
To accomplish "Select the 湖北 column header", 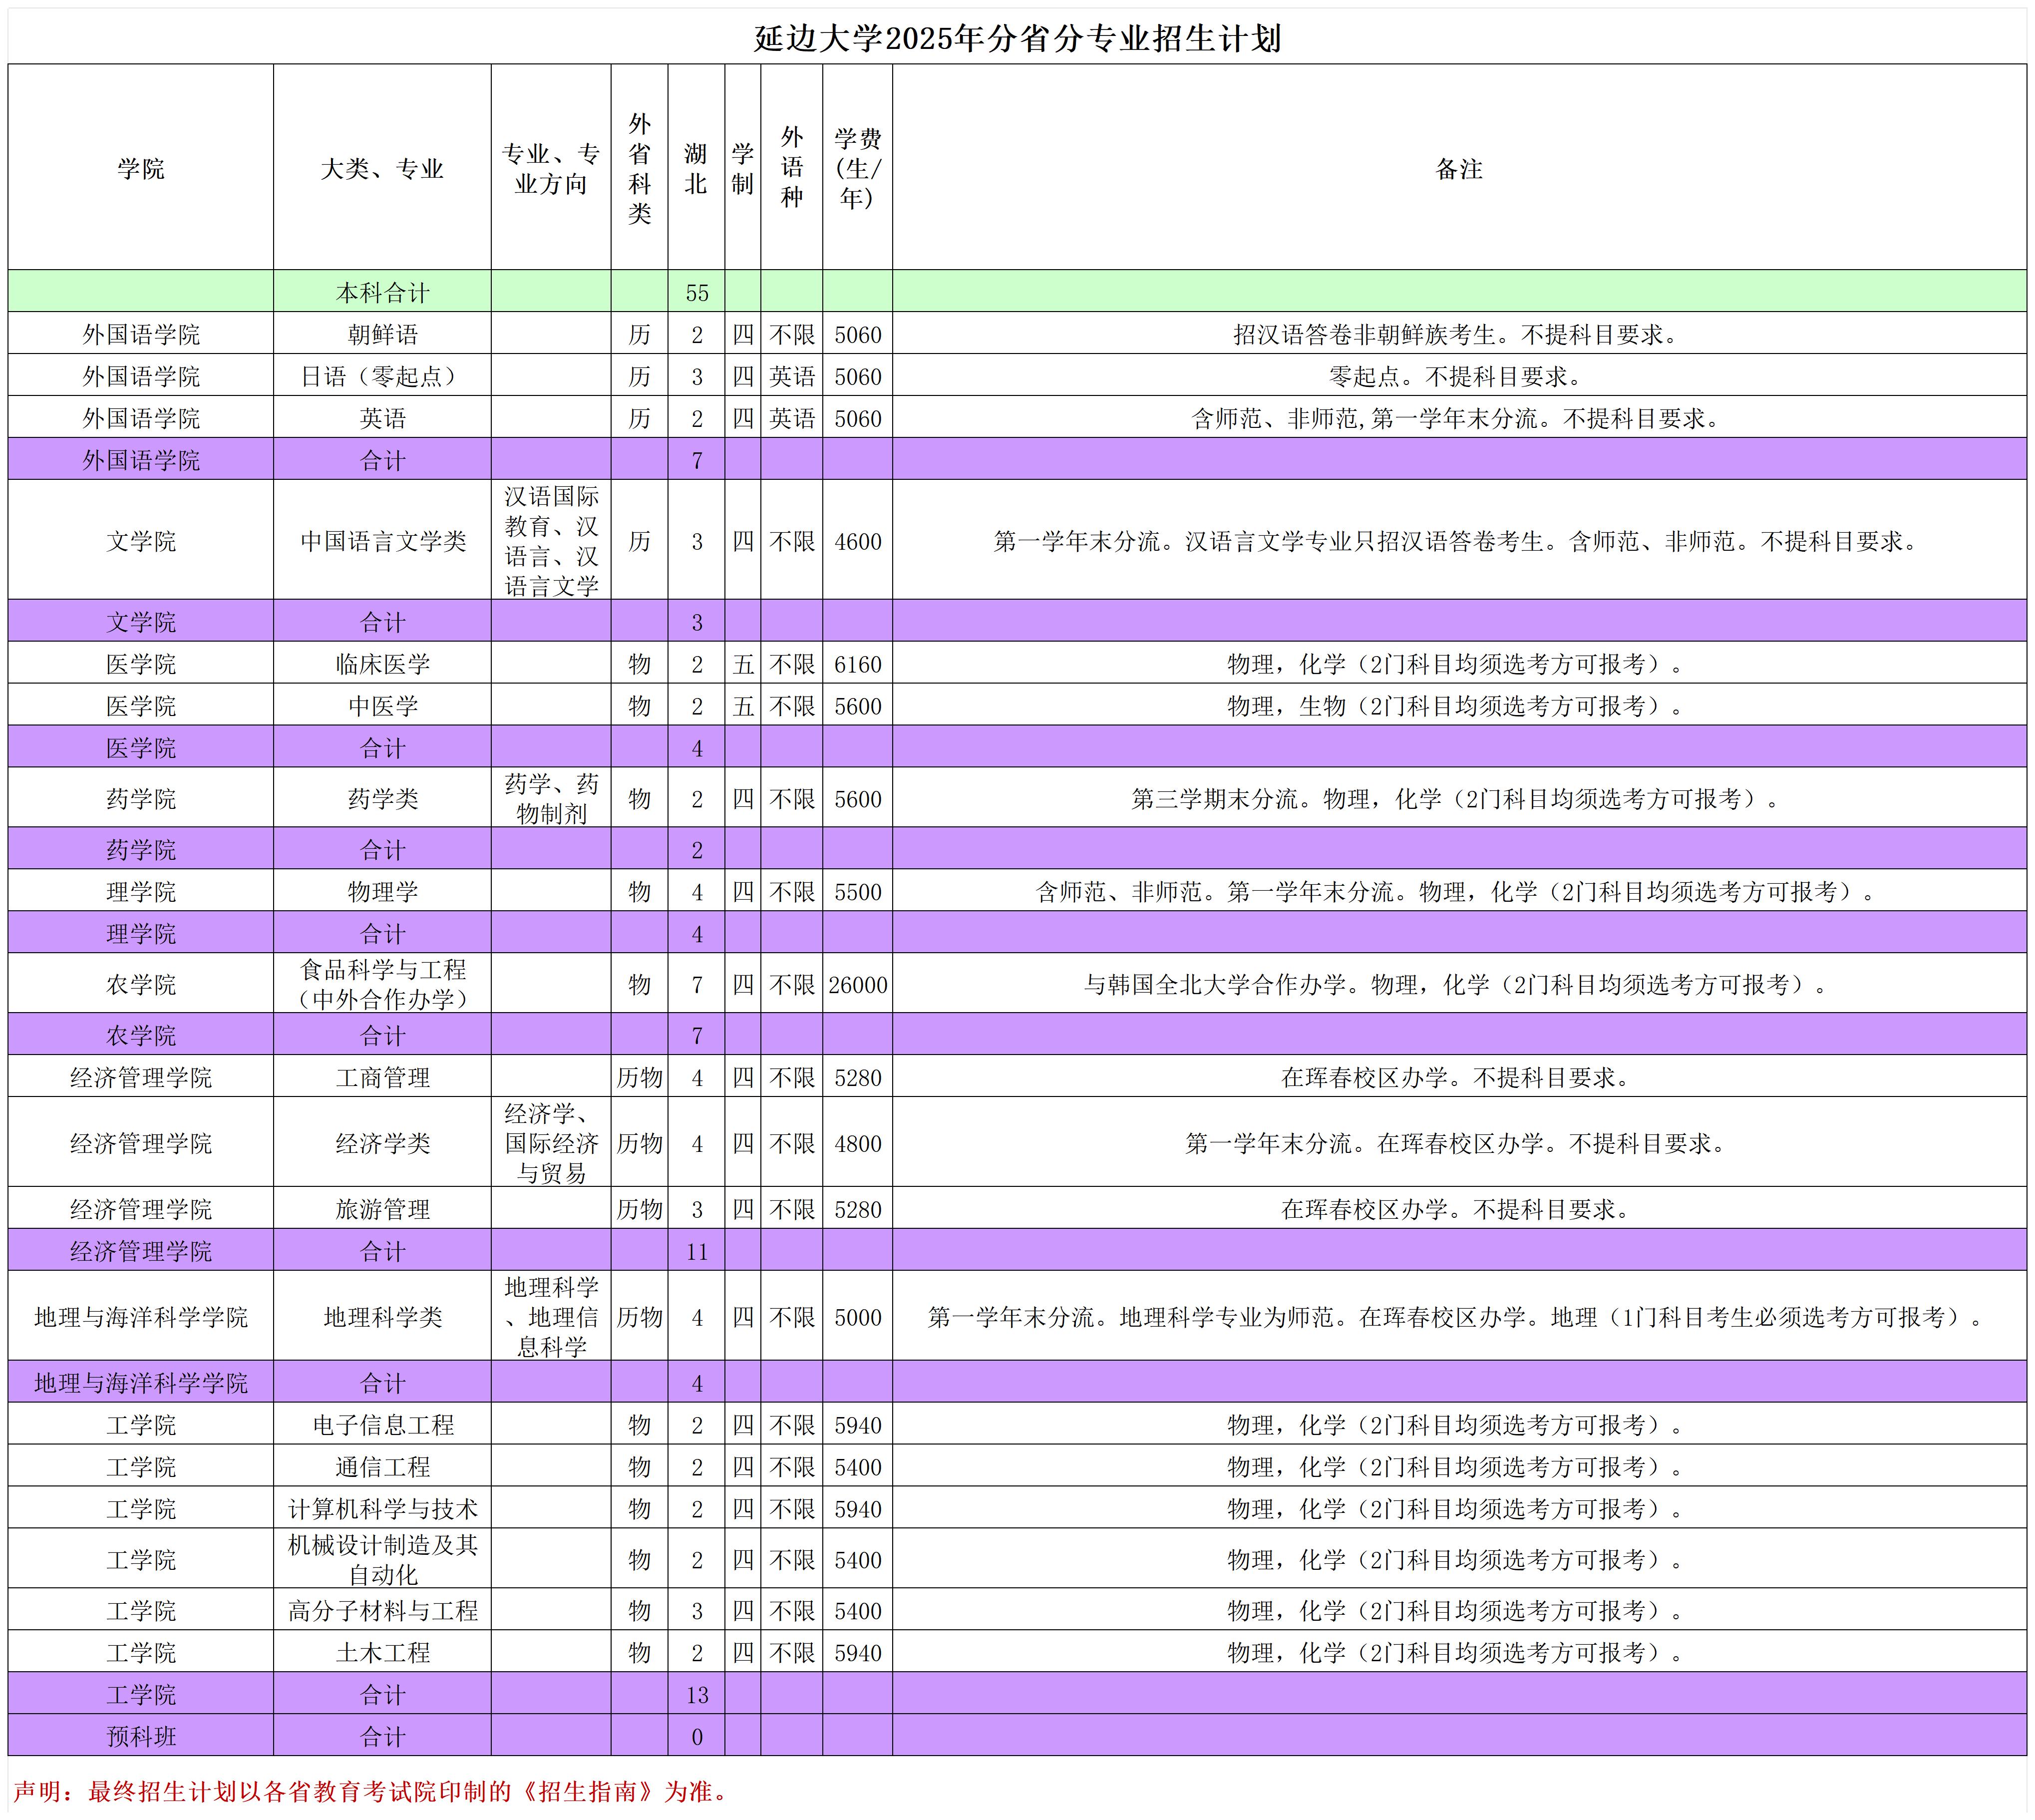I will [696, 168].
